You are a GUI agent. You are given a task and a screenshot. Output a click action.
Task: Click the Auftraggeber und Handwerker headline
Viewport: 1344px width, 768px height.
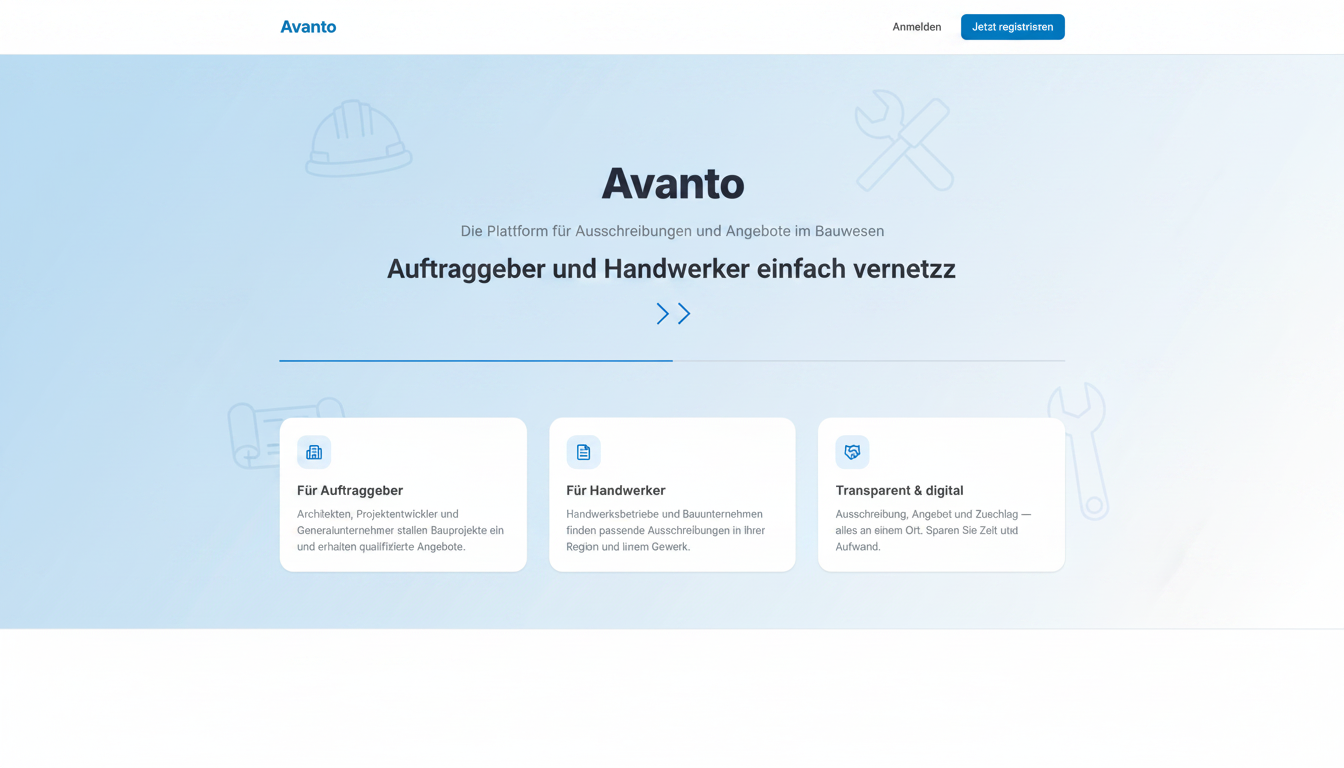(671, 269)
